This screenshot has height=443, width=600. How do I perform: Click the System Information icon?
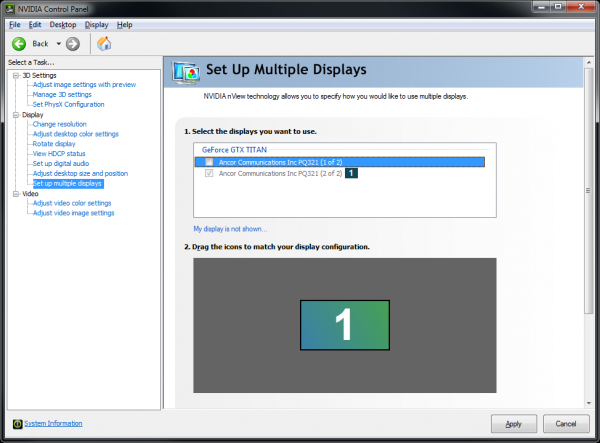[15, 424]
